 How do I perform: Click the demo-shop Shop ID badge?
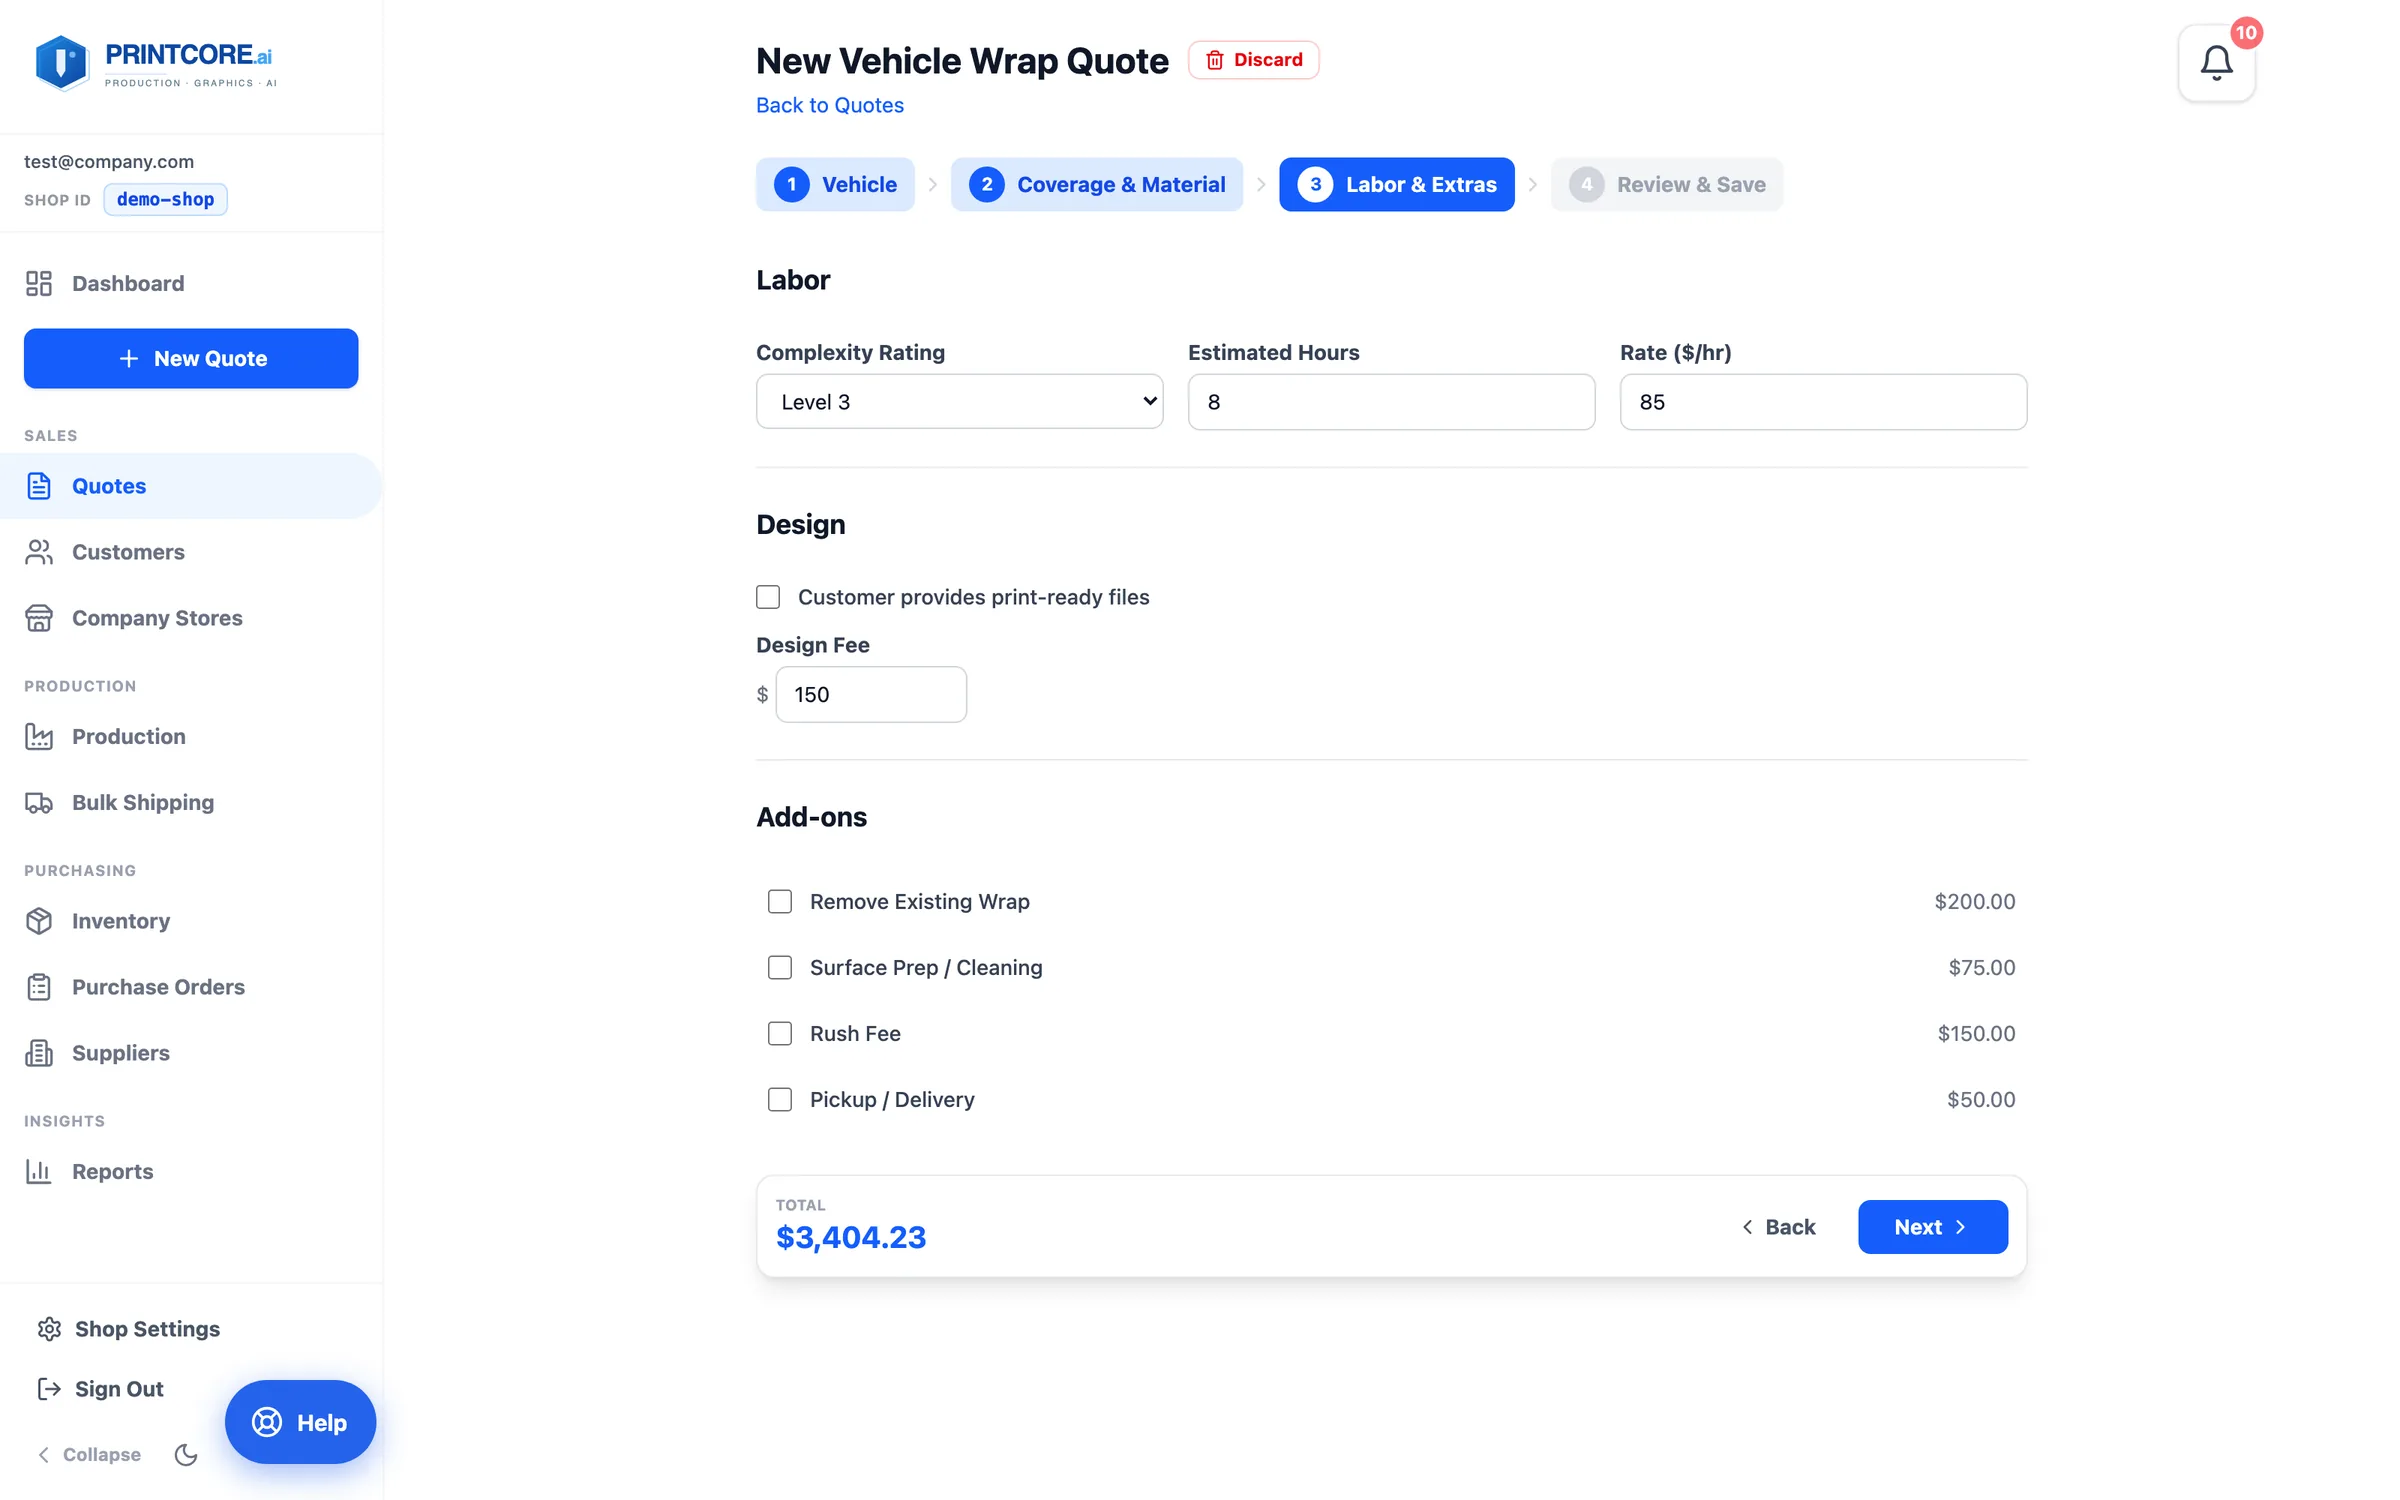(x=165, y=199)
